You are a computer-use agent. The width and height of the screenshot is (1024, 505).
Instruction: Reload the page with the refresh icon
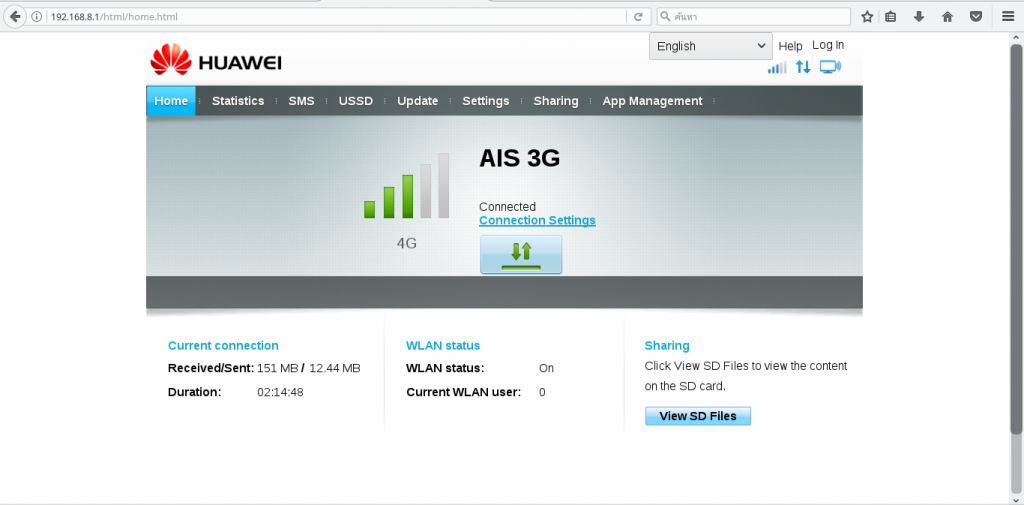pos(638,17)
